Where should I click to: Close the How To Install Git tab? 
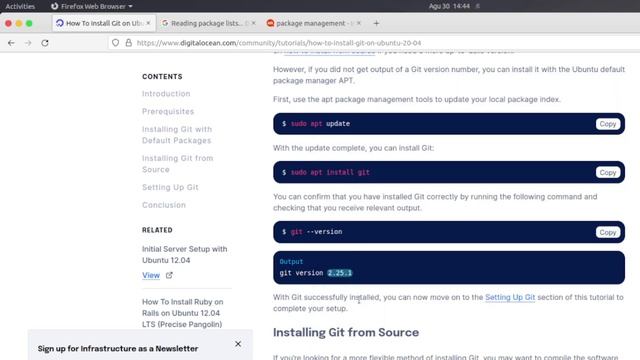(x=148, y=23)
